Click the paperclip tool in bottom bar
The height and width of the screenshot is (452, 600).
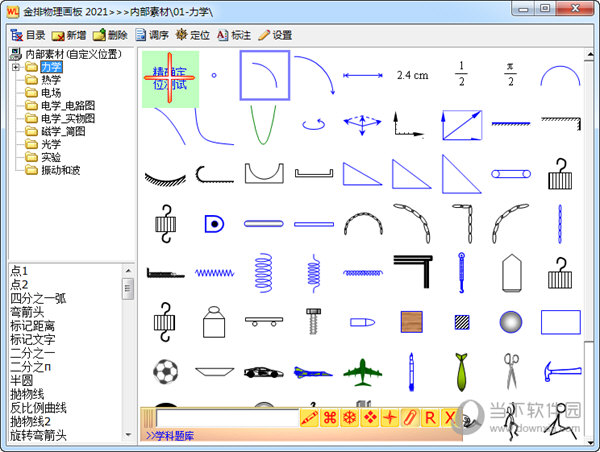click(x=410, y=418)
